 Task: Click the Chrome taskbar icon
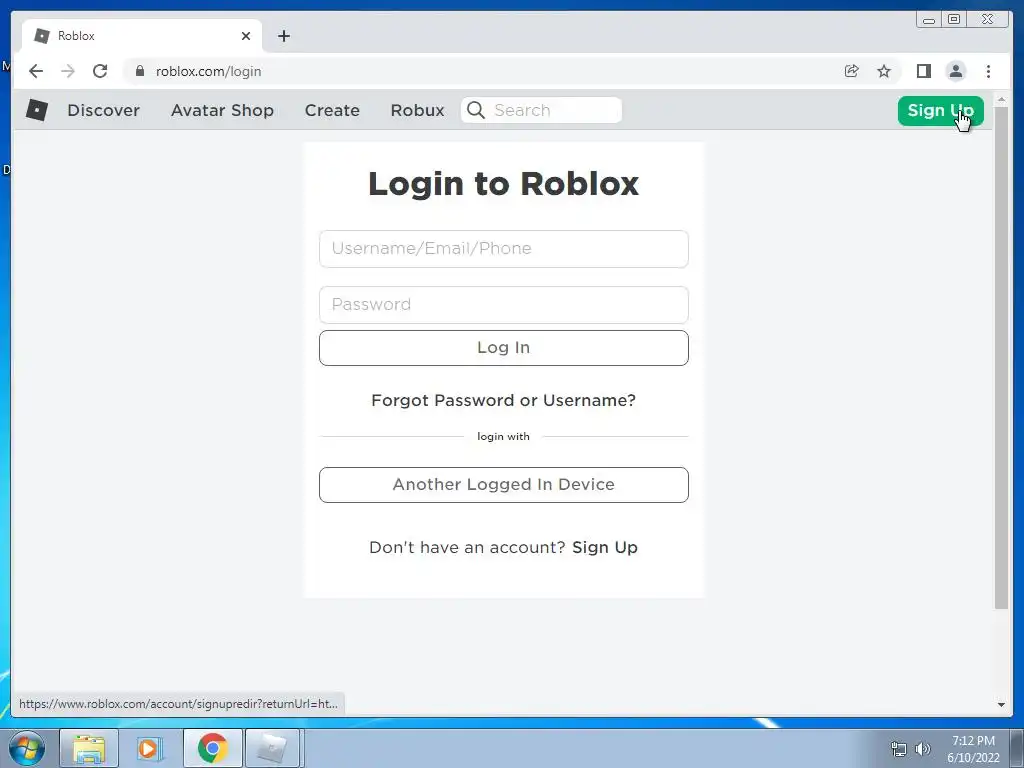212,748
